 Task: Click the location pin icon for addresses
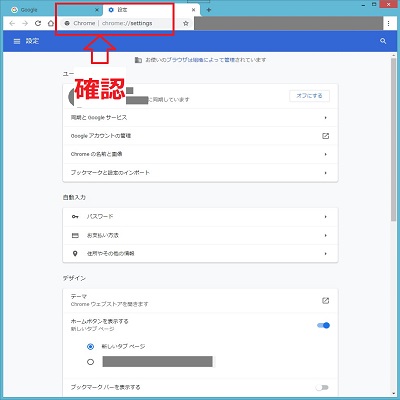point(75,254)
